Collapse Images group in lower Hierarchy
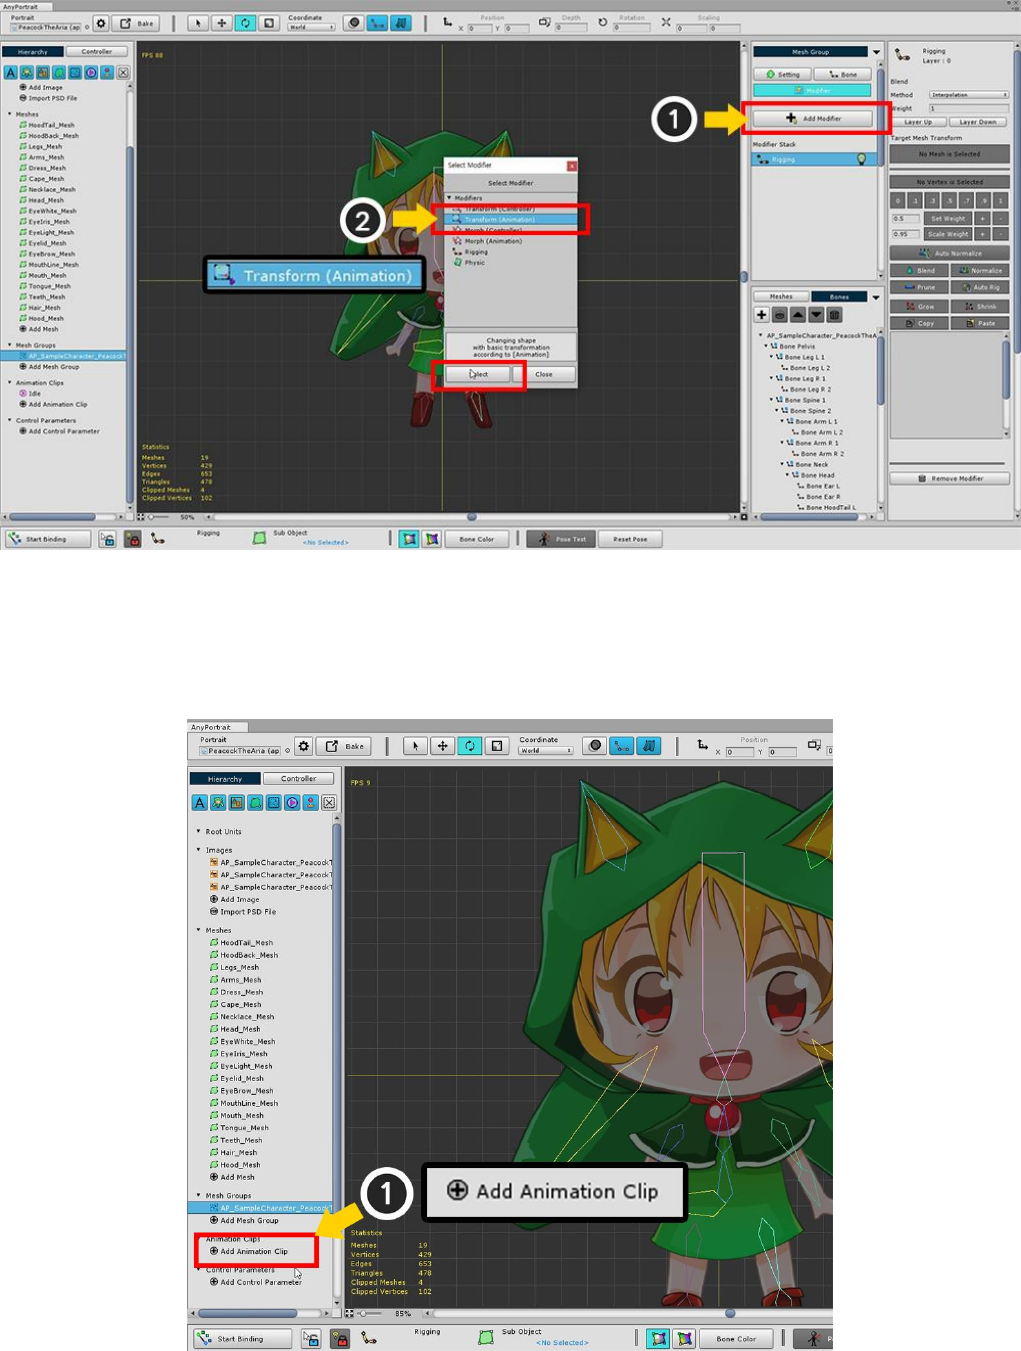 click(198, 850)
